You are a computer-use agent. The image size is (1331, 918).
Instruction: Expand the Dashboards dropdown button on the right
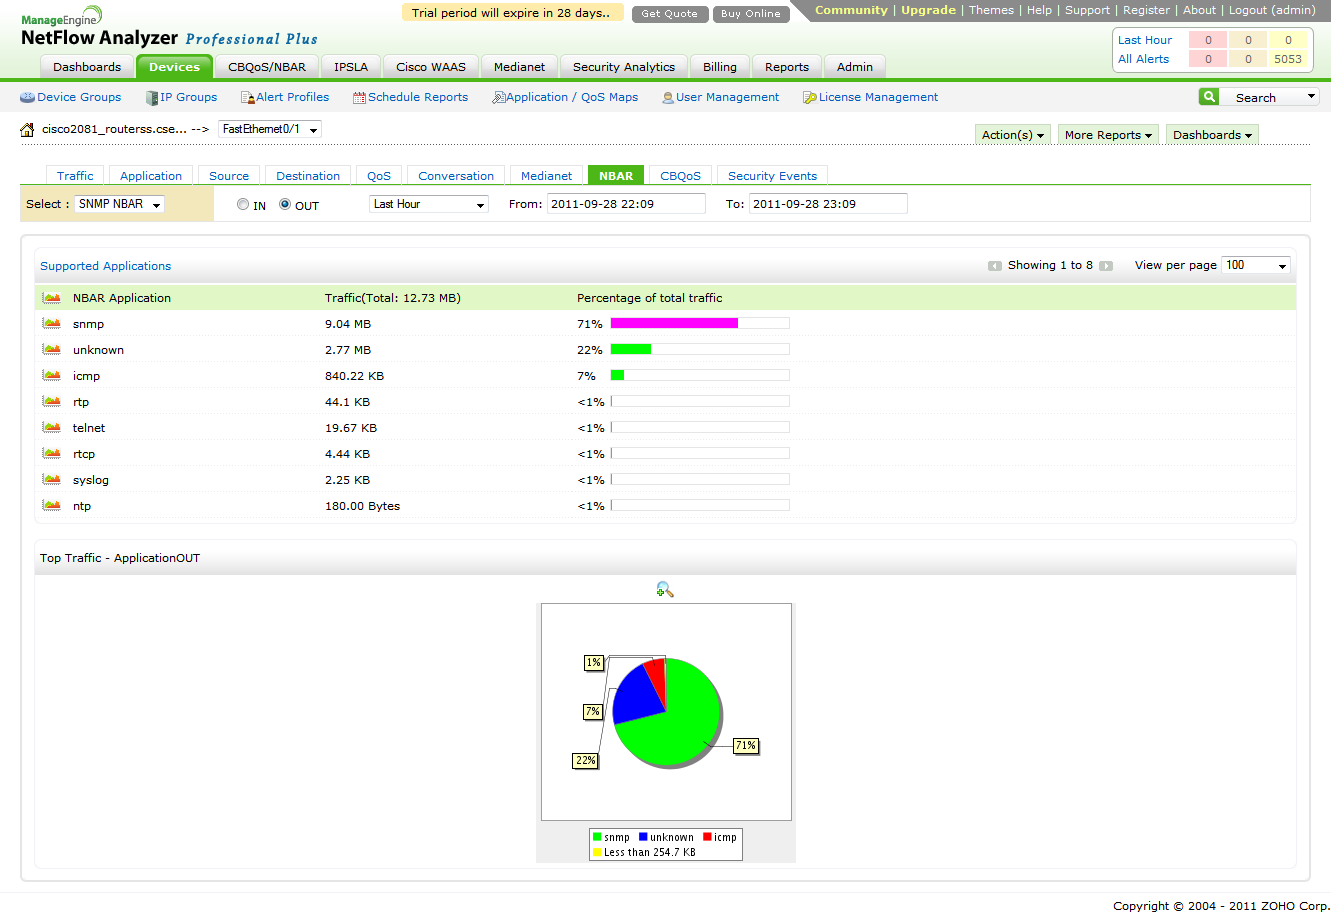(1212, 135)
